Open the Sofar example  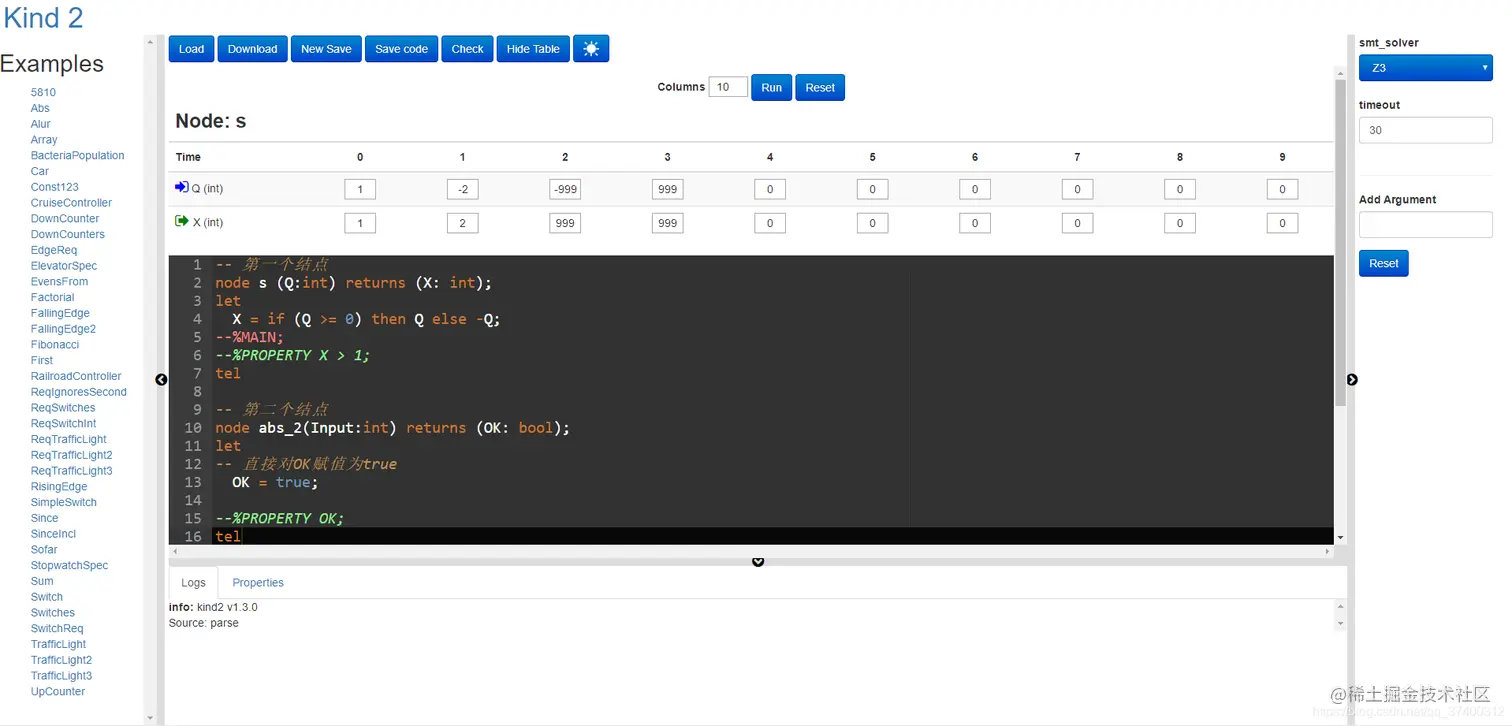[x=44, y=550]
